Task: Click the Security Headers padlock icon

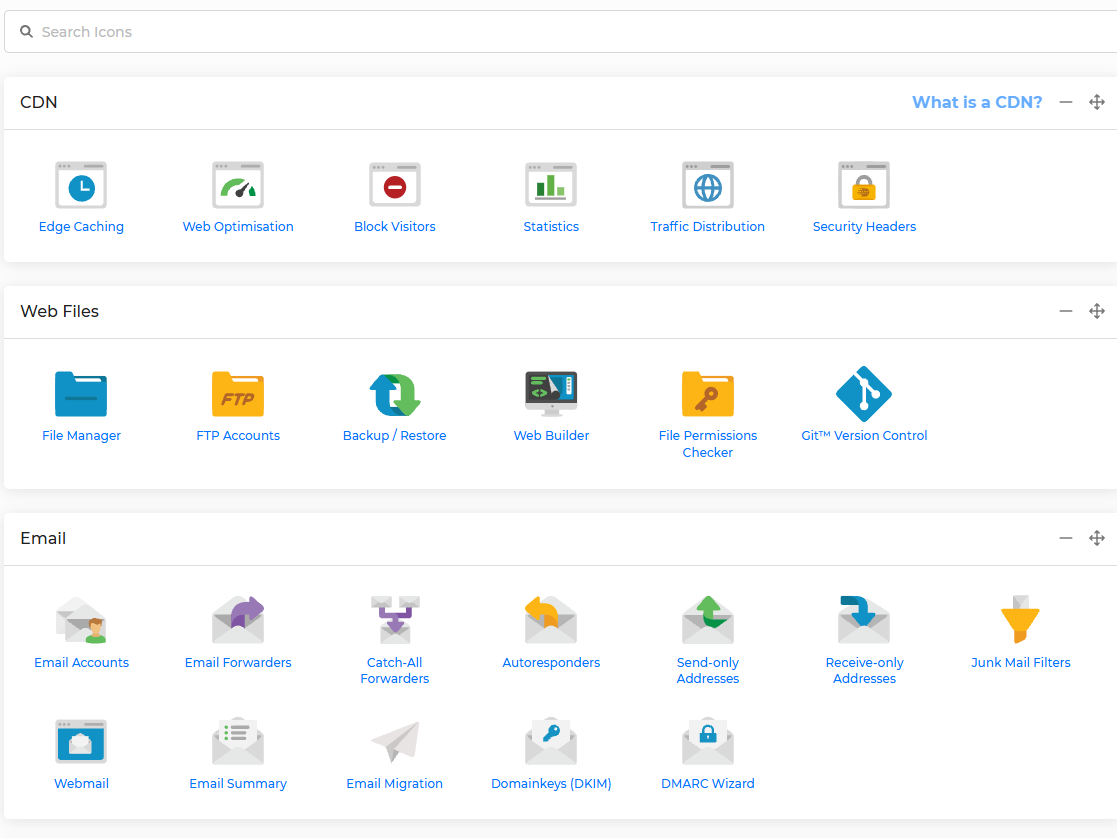Action: tap(864, 185)
